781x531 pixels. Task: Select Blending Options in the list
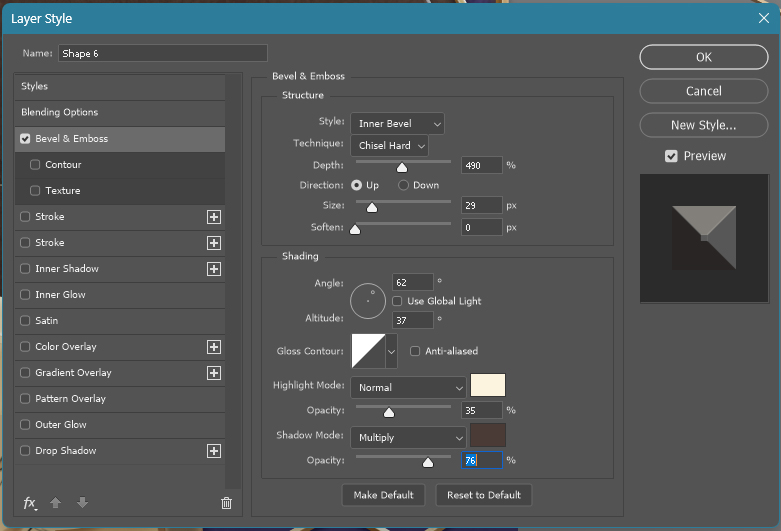pyautogui.click(x=120, y=112)
